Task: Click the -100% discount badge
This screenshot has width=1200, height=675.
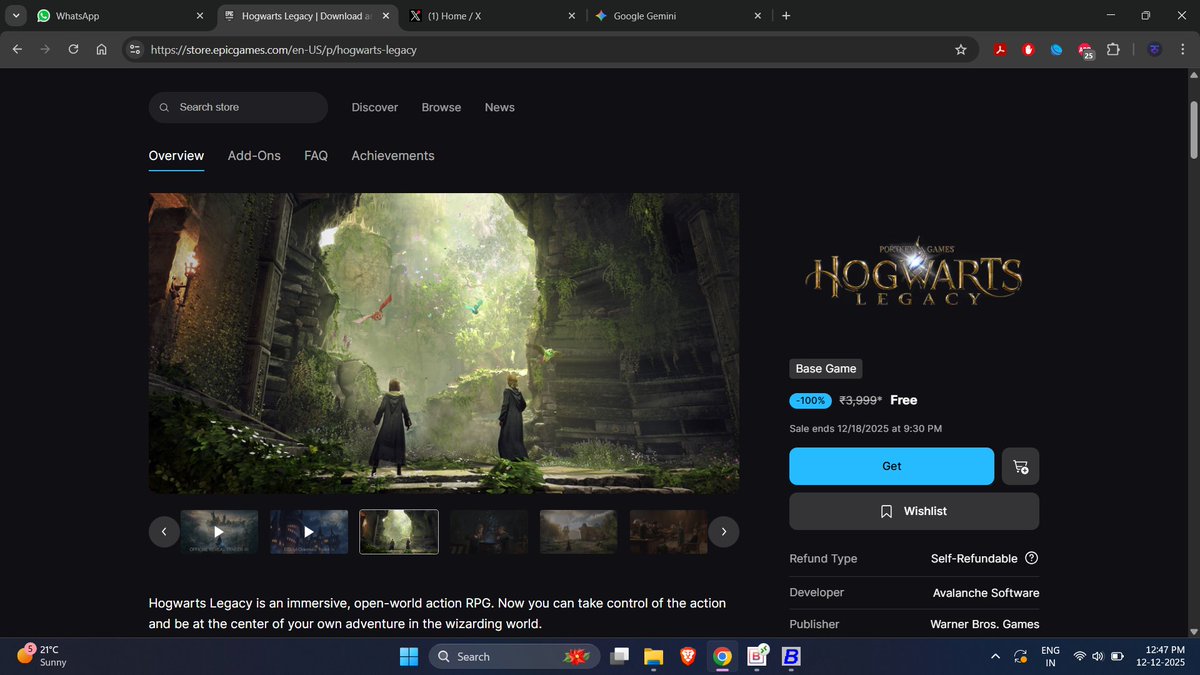Action: 810,400
